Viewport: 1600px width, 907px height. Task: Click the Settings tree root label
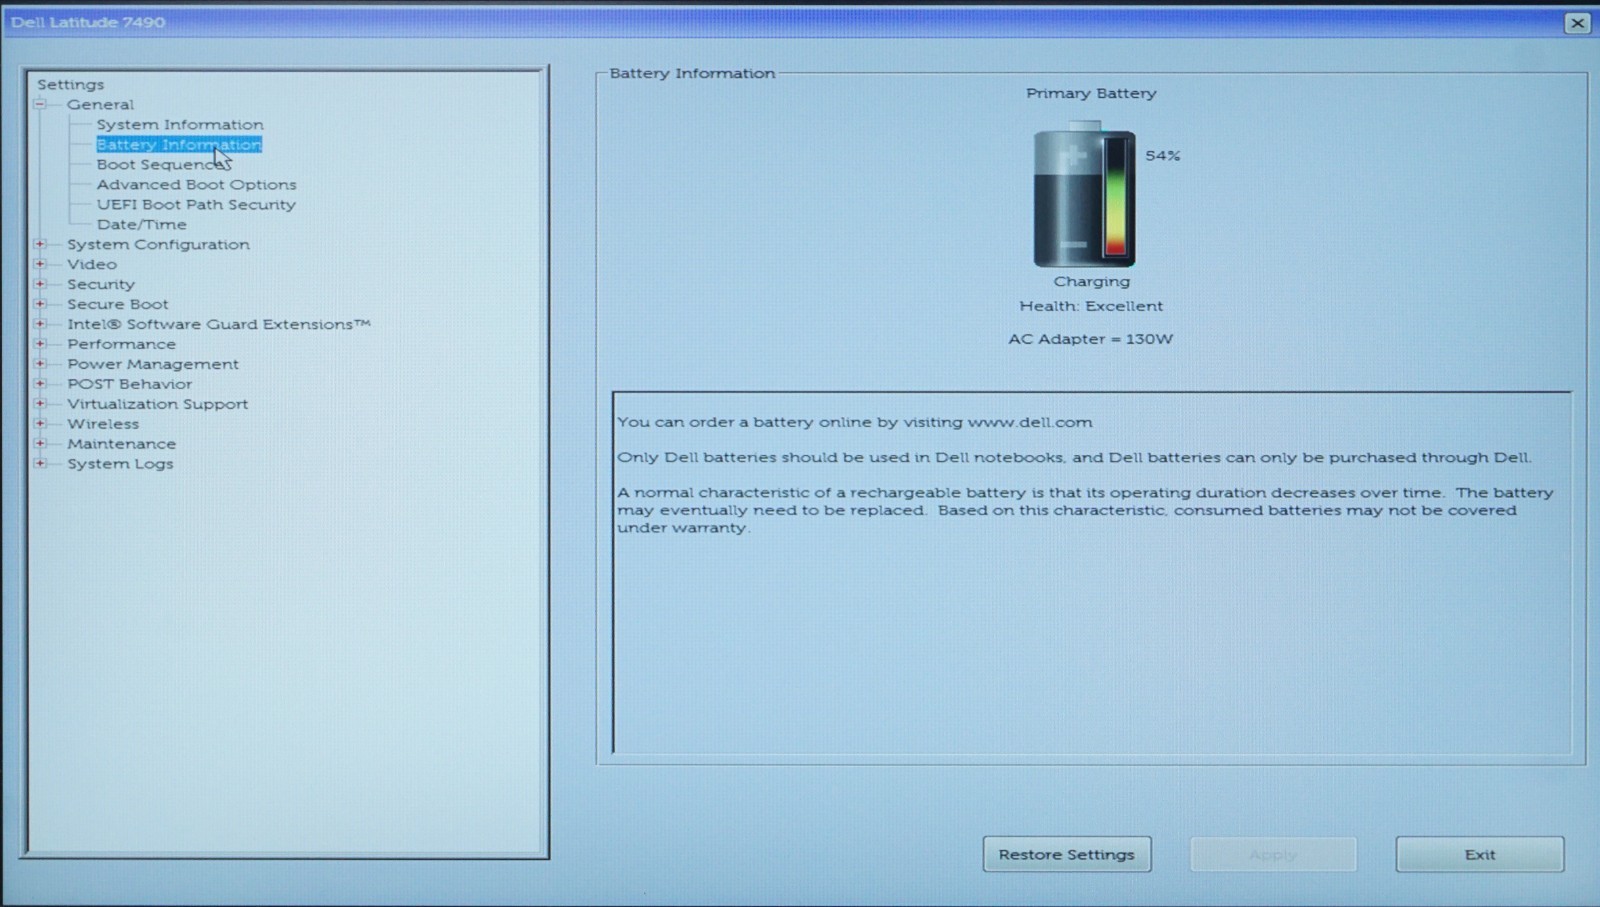click(x=70, y=85)
